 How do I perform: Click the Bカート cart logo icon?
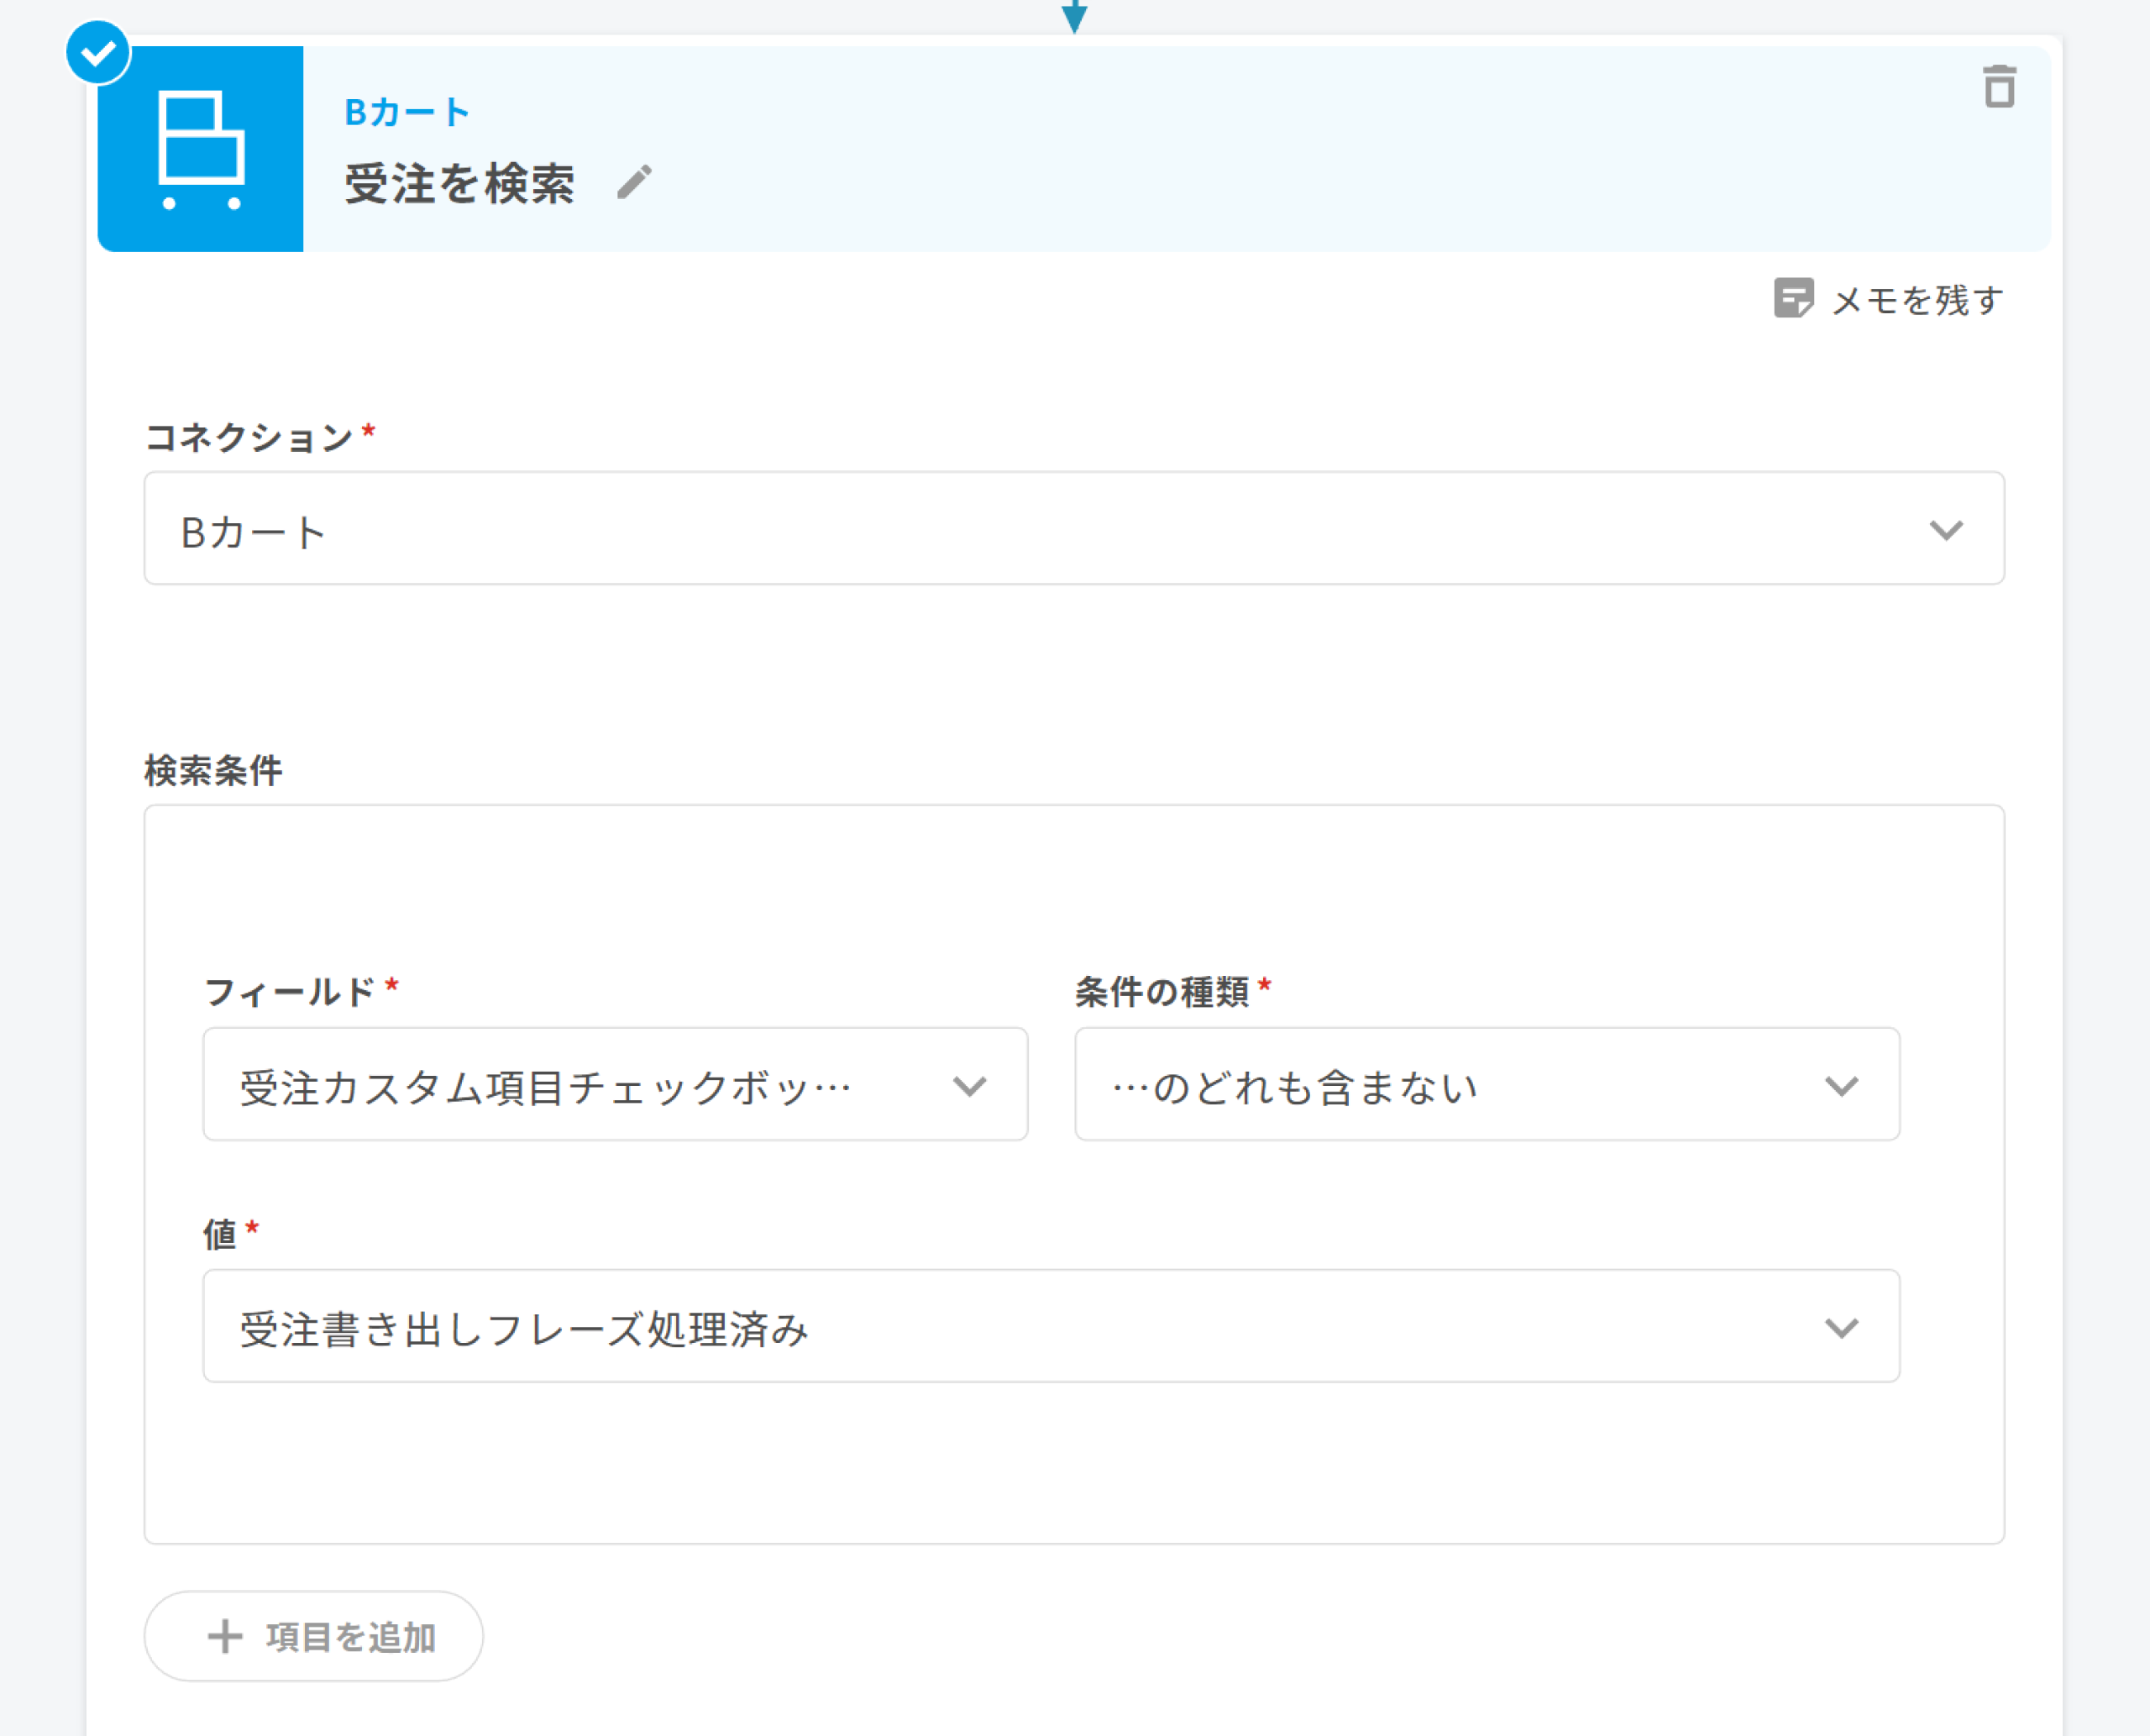coord(201,149)
